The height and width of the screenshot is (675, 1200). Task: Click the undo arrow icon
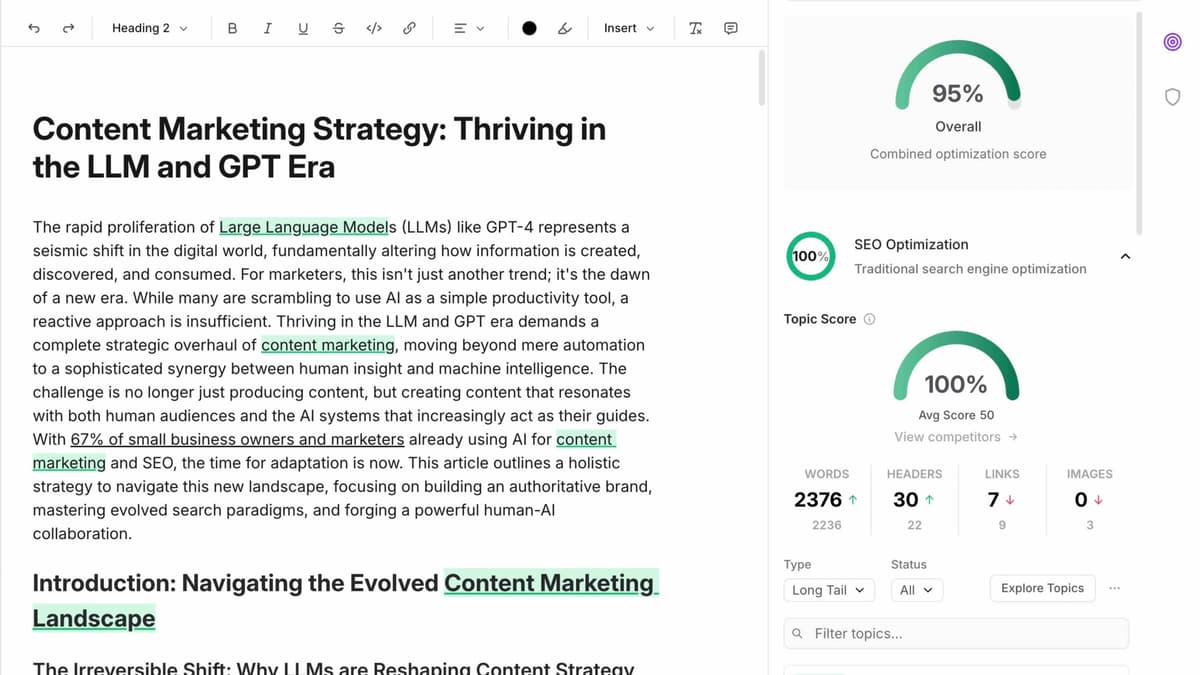(34, 28)
